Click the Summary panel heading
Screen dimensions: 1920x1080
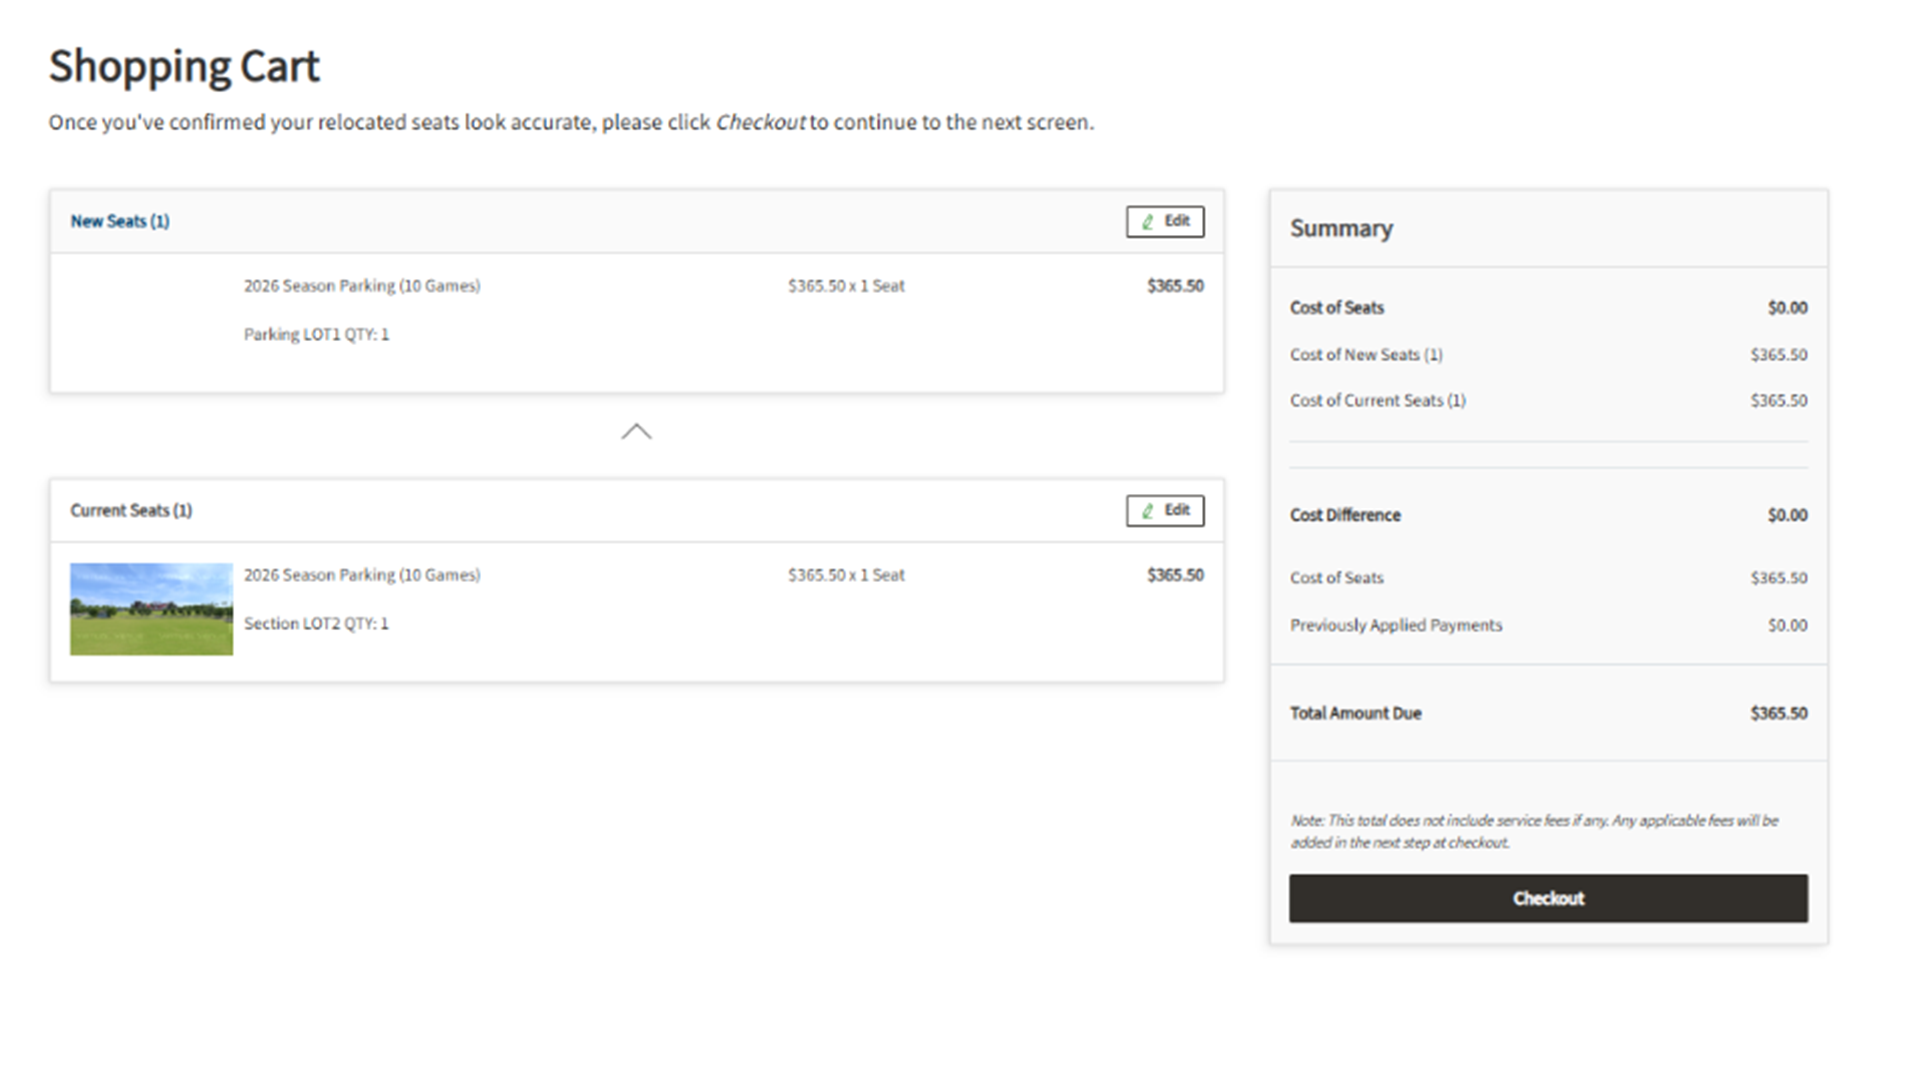pyautogui.click(x=1341, y=228)
